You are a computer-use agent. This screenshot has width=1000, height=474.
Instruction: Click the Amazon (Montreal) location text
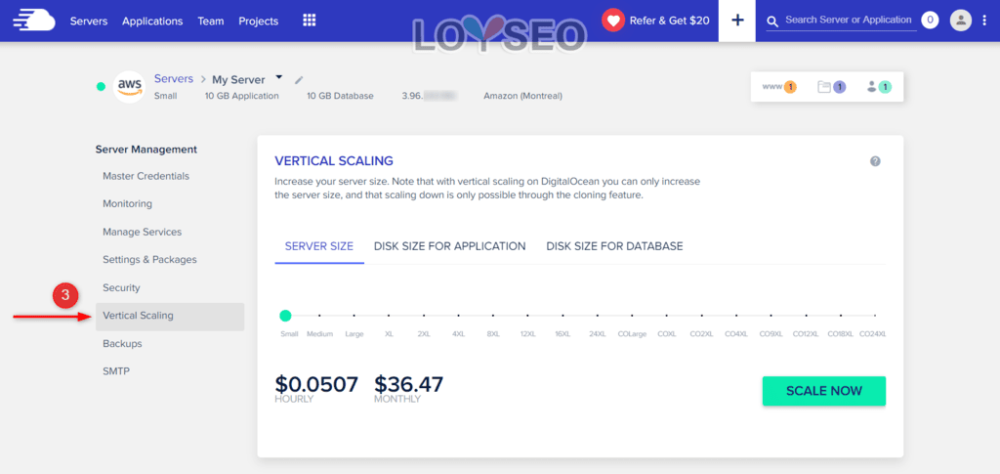523,96
